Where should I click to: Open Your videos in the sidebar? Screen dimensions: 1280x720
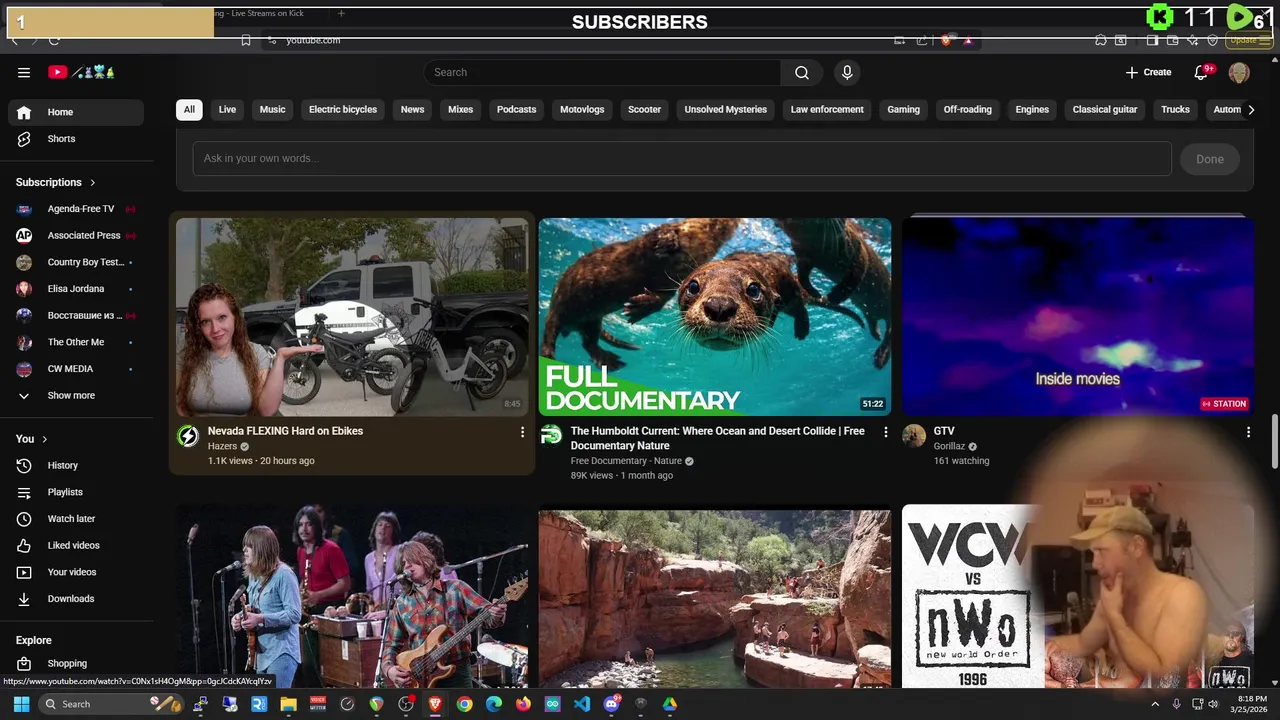[x=76, y=572]
